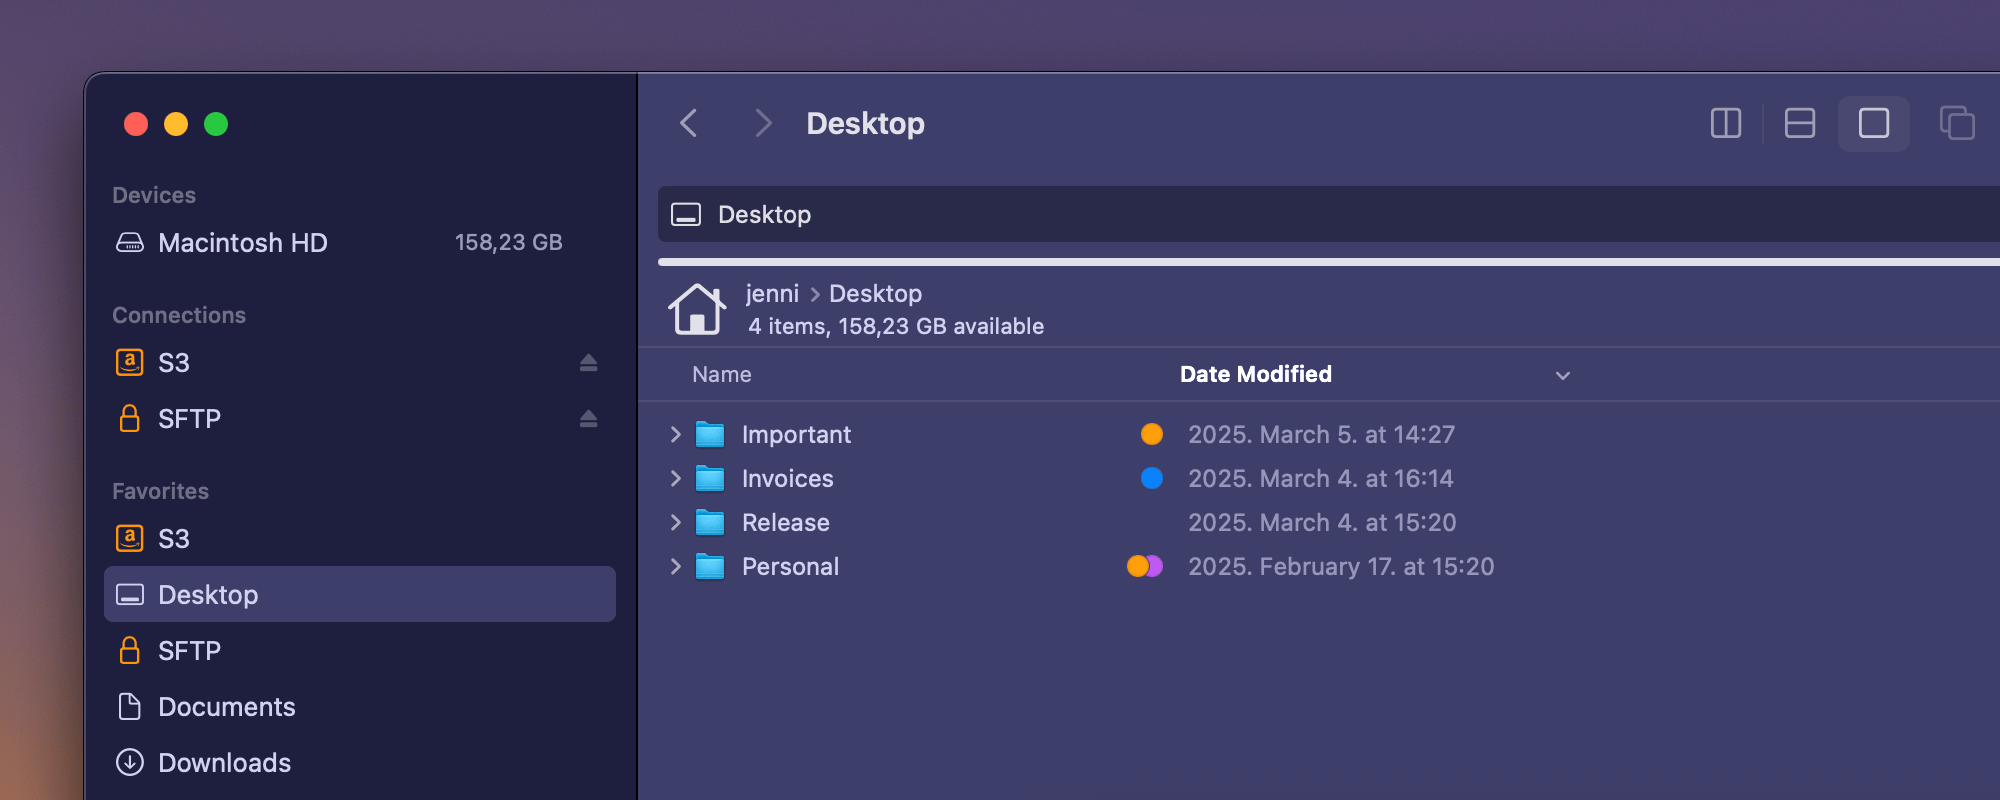This screenshot has width=2000, height=800.
Task: Expand the Personal folder
Action: coord(675,566)
